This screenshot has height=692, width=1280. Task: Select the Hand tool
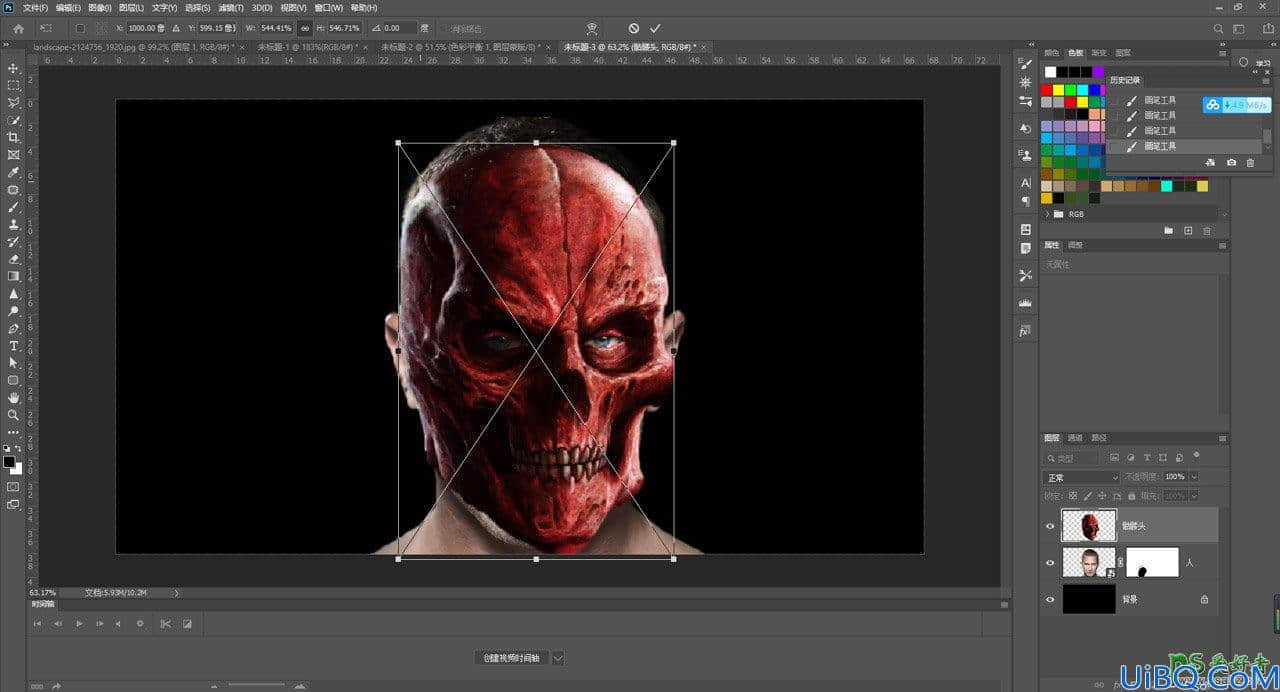coord(14,397)
